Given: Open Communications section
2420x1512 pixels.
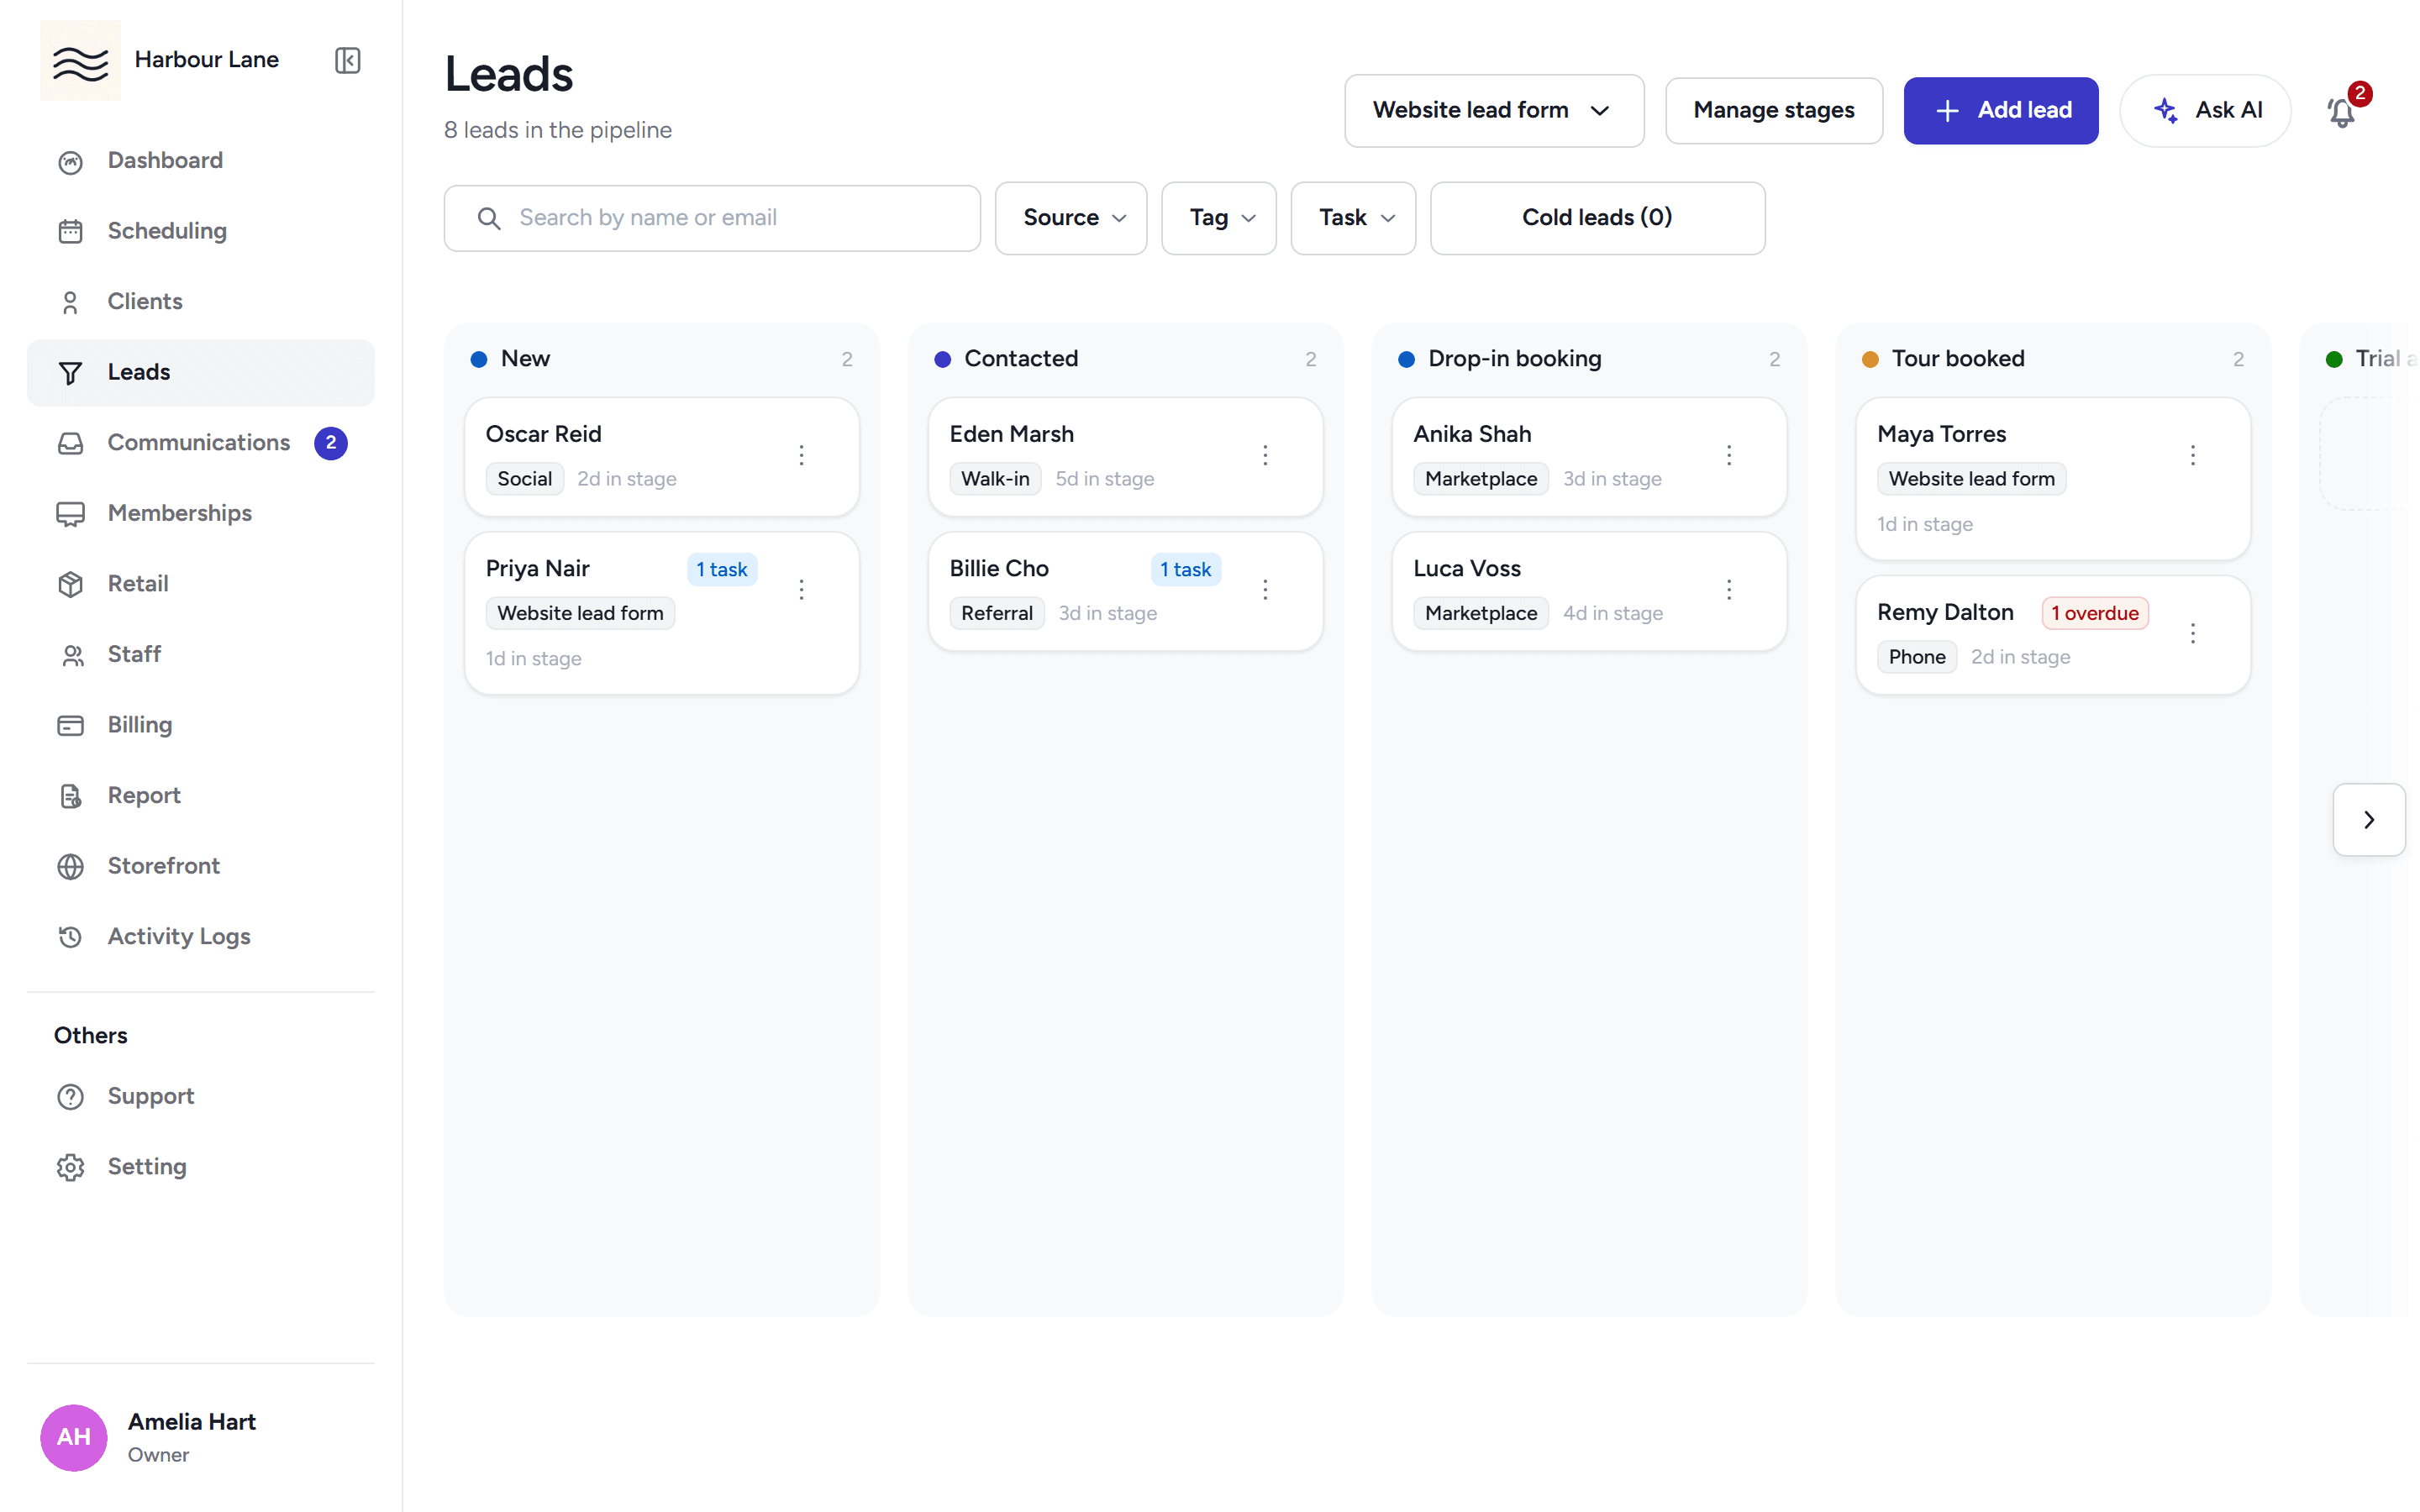Looking at the screenshot, I should [x=200, y=443].
